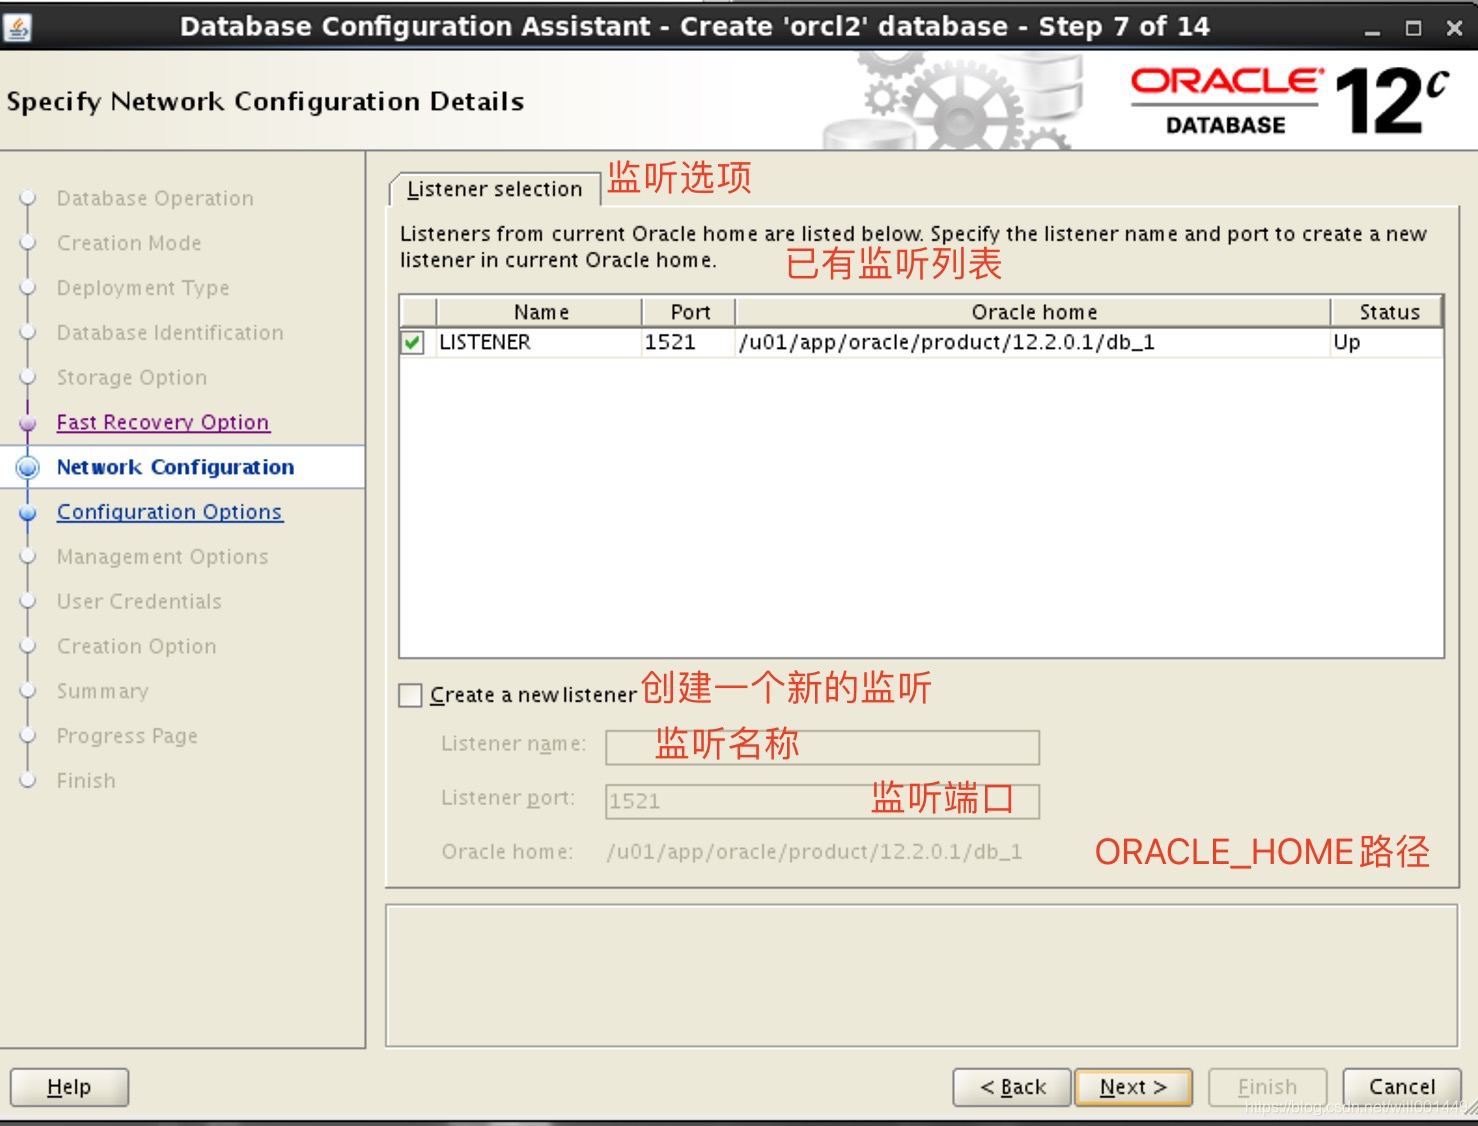1478x1126 pixels.
Task: Select Network Configuration step in sidebar
Action: click(176, 467)
